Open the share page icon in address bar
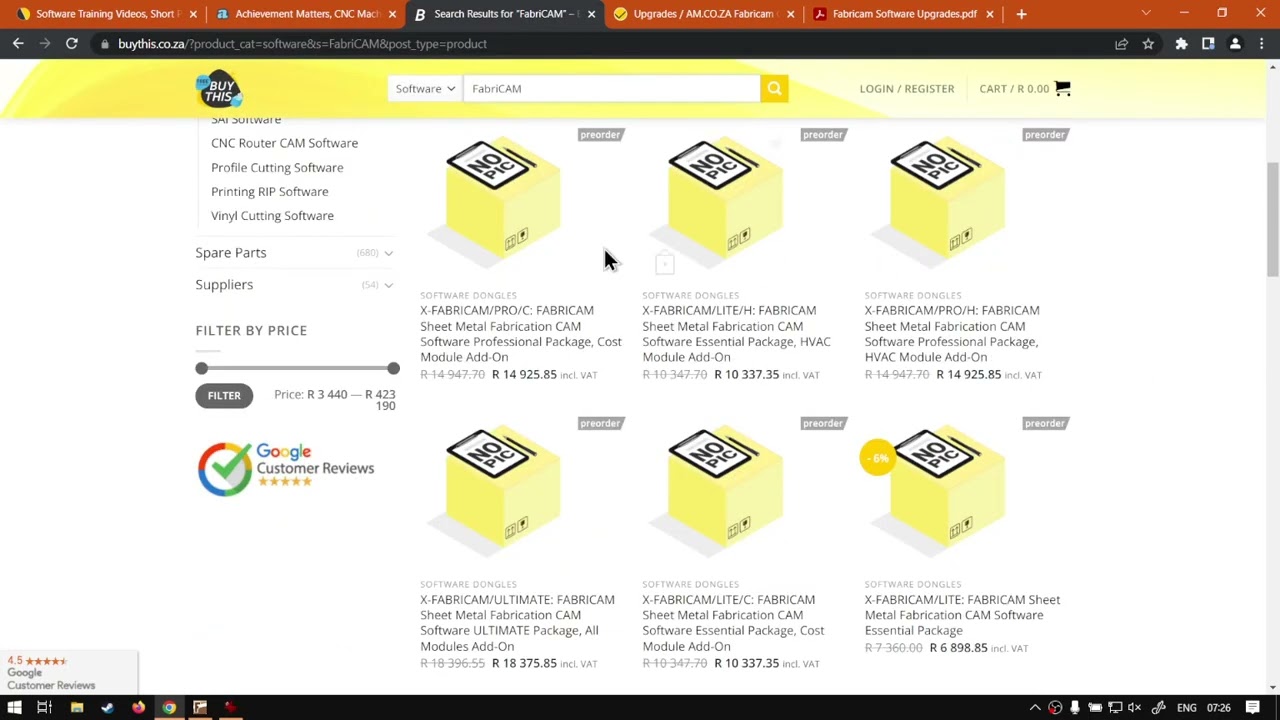 pyautogui.click(x=1121, y=44)
